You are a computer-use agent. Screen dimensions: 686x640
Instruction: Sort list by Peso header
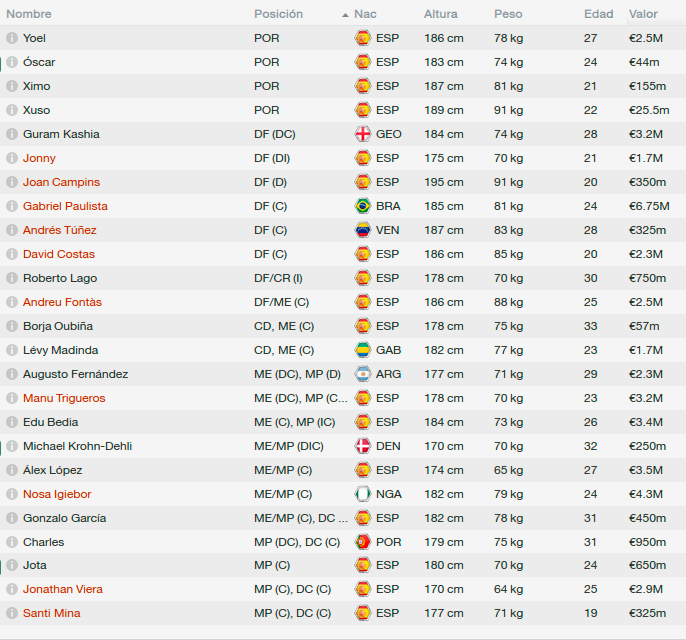[x=508, y=14]
